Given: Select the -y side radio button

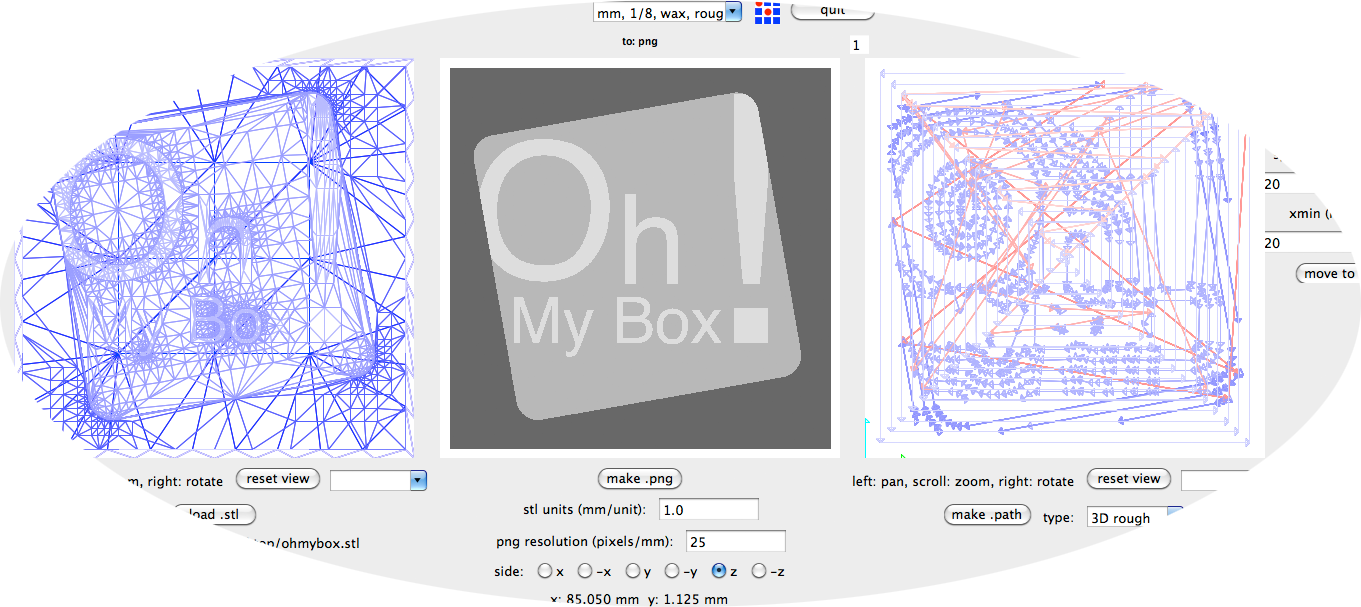Looking at the screenshot, I should point(672,571).
